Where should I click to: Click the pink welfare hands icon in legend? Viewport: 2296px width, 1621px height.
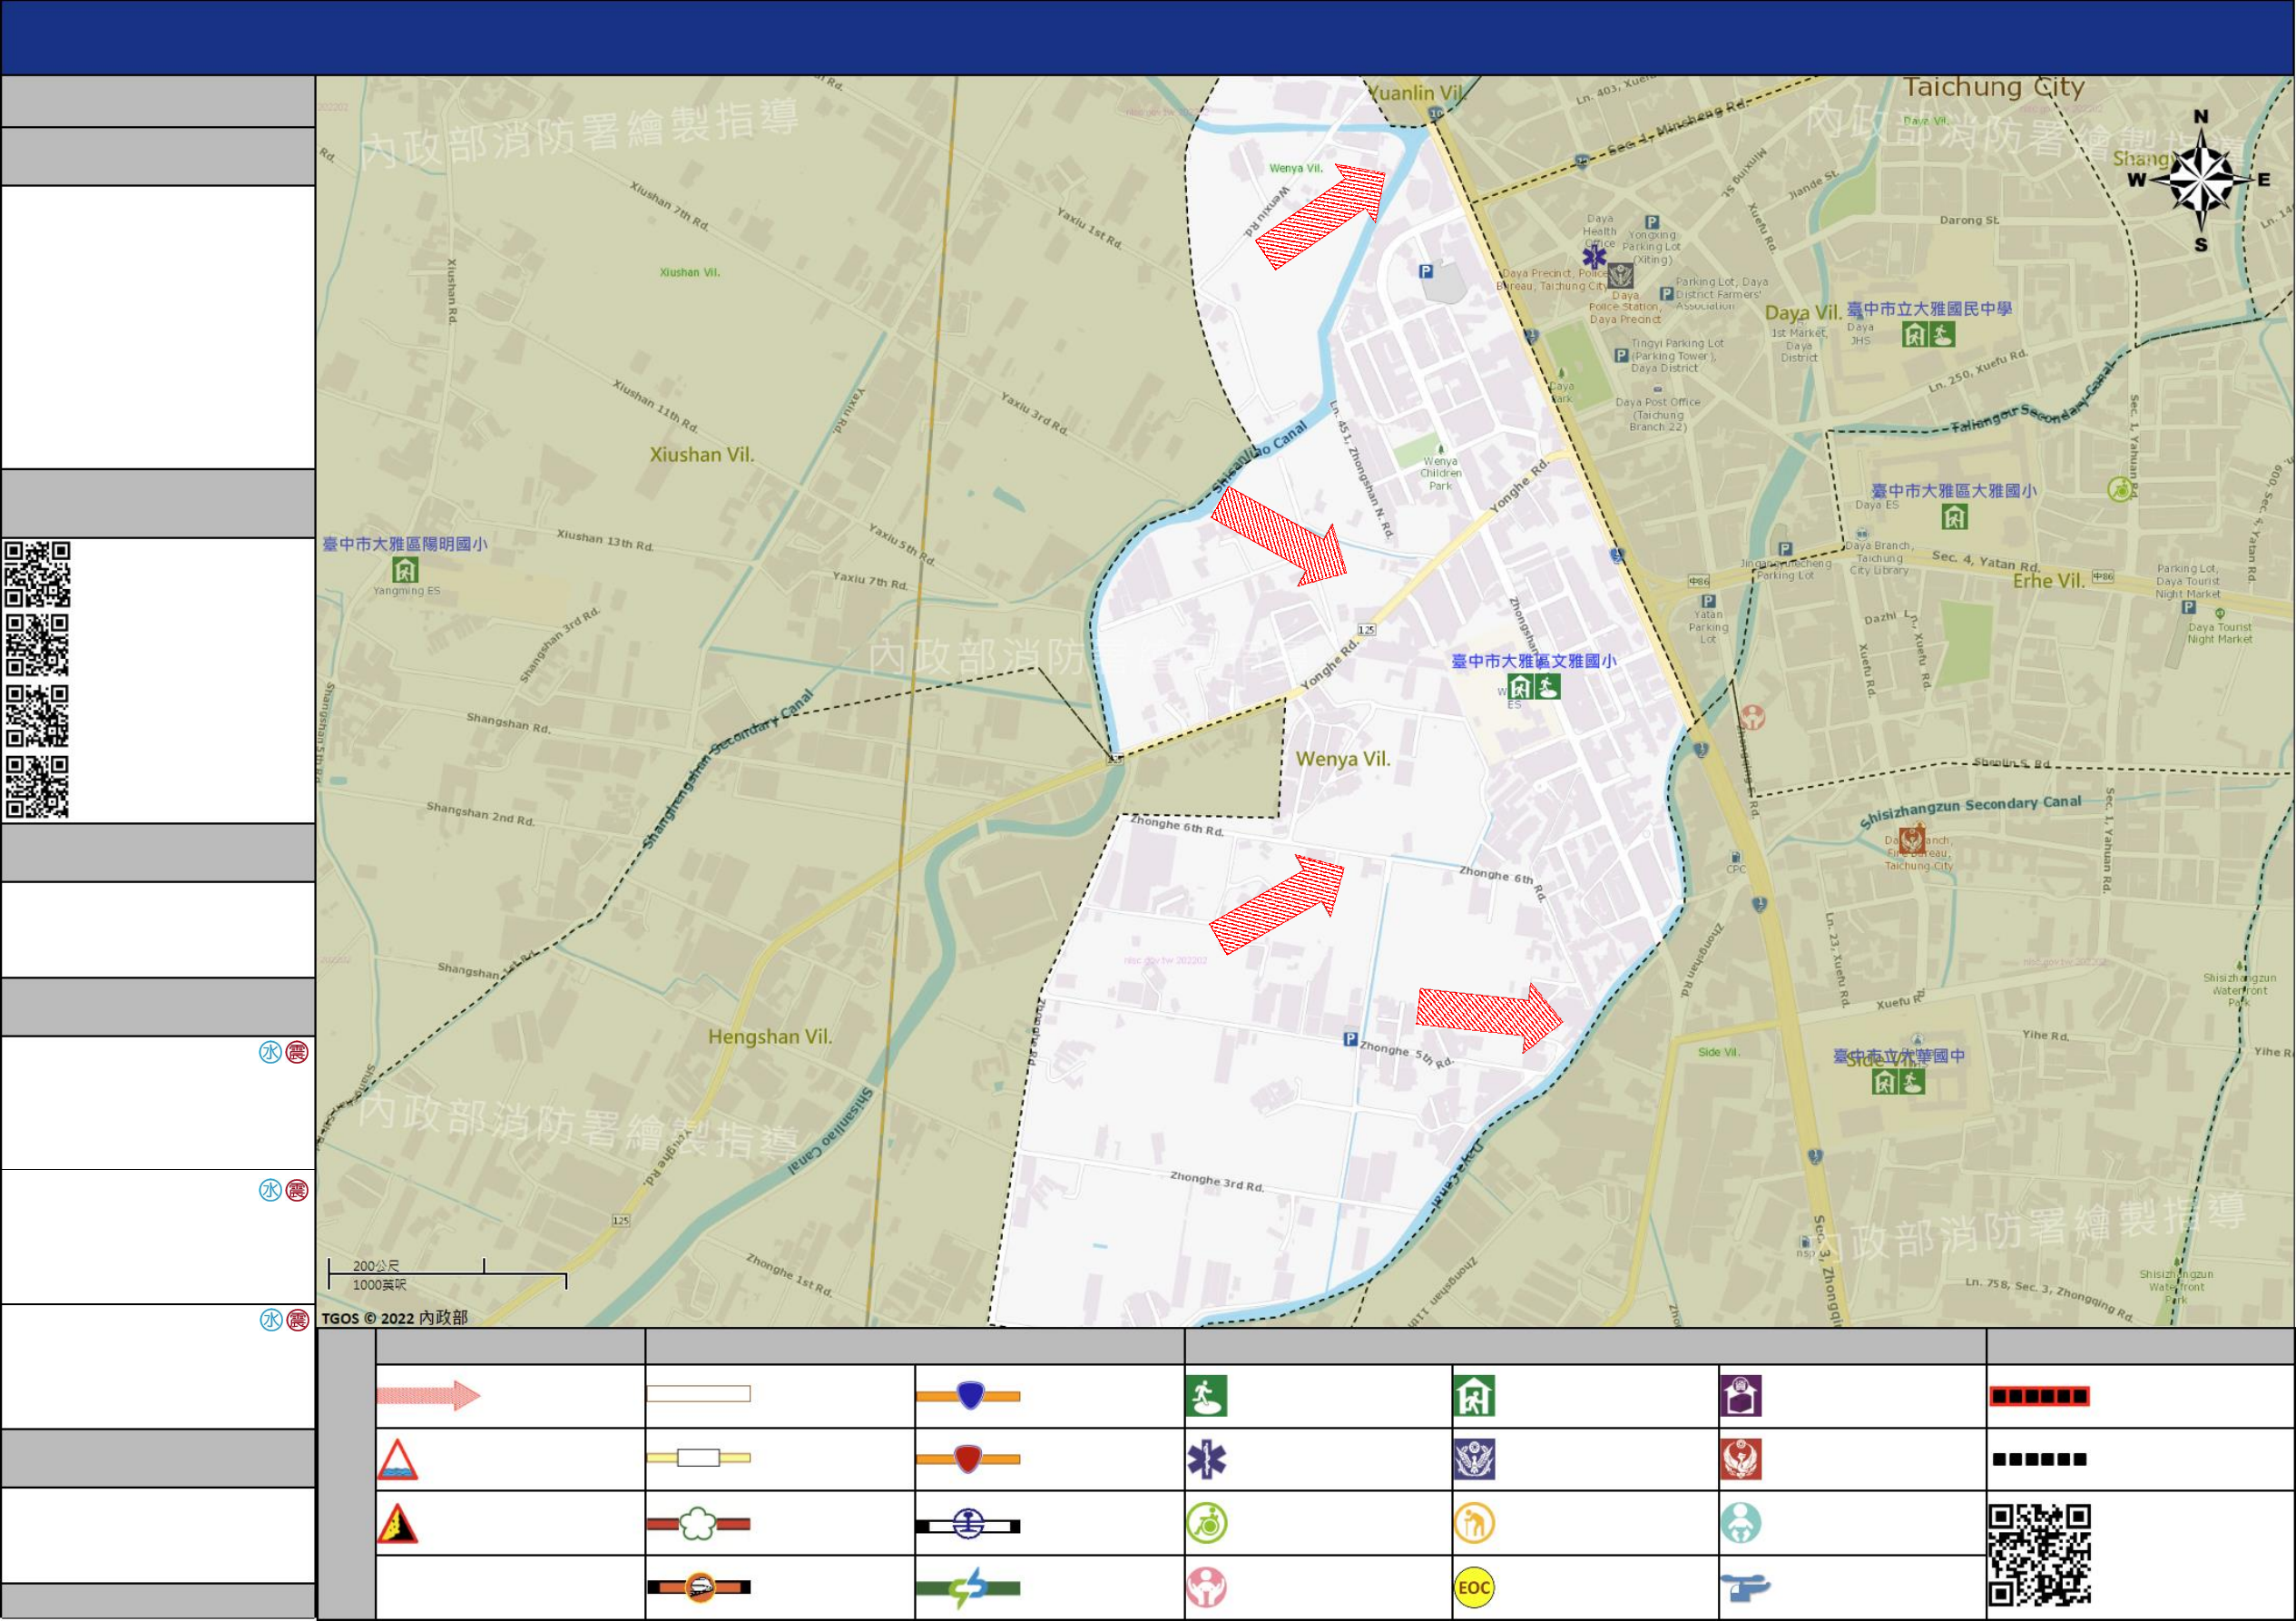click(x=1207, y=1588)
